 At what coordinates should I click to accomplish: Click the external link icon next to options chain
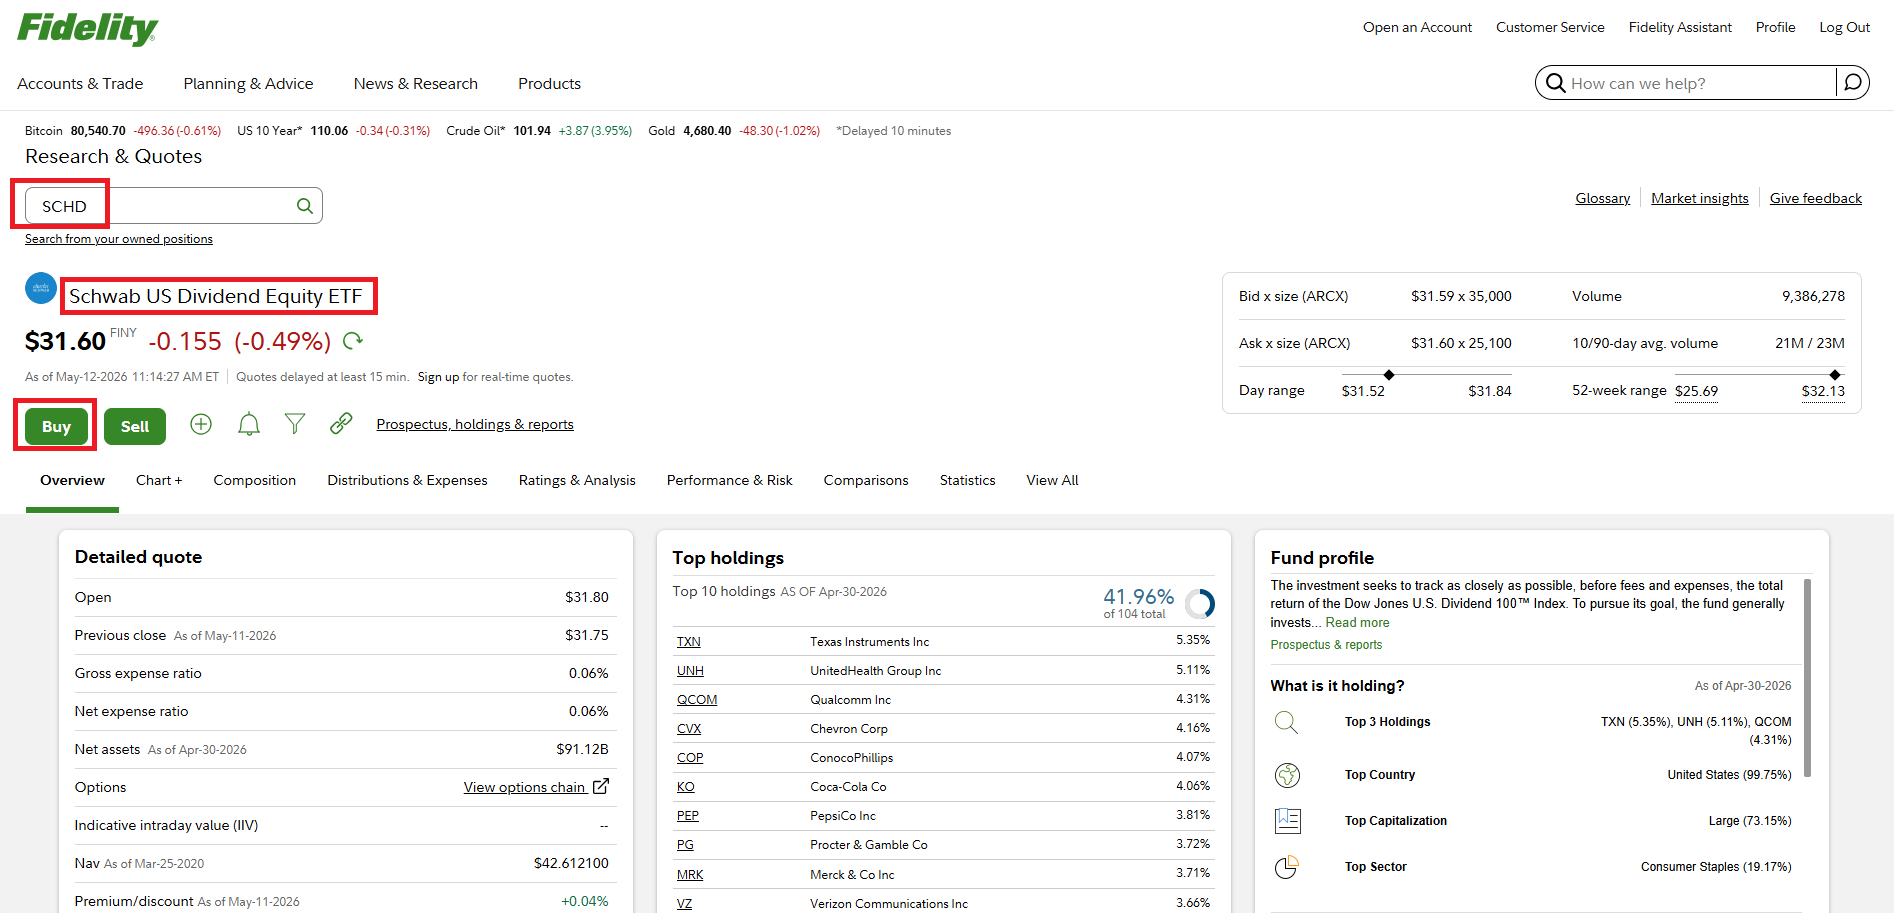tap(601, 786)
